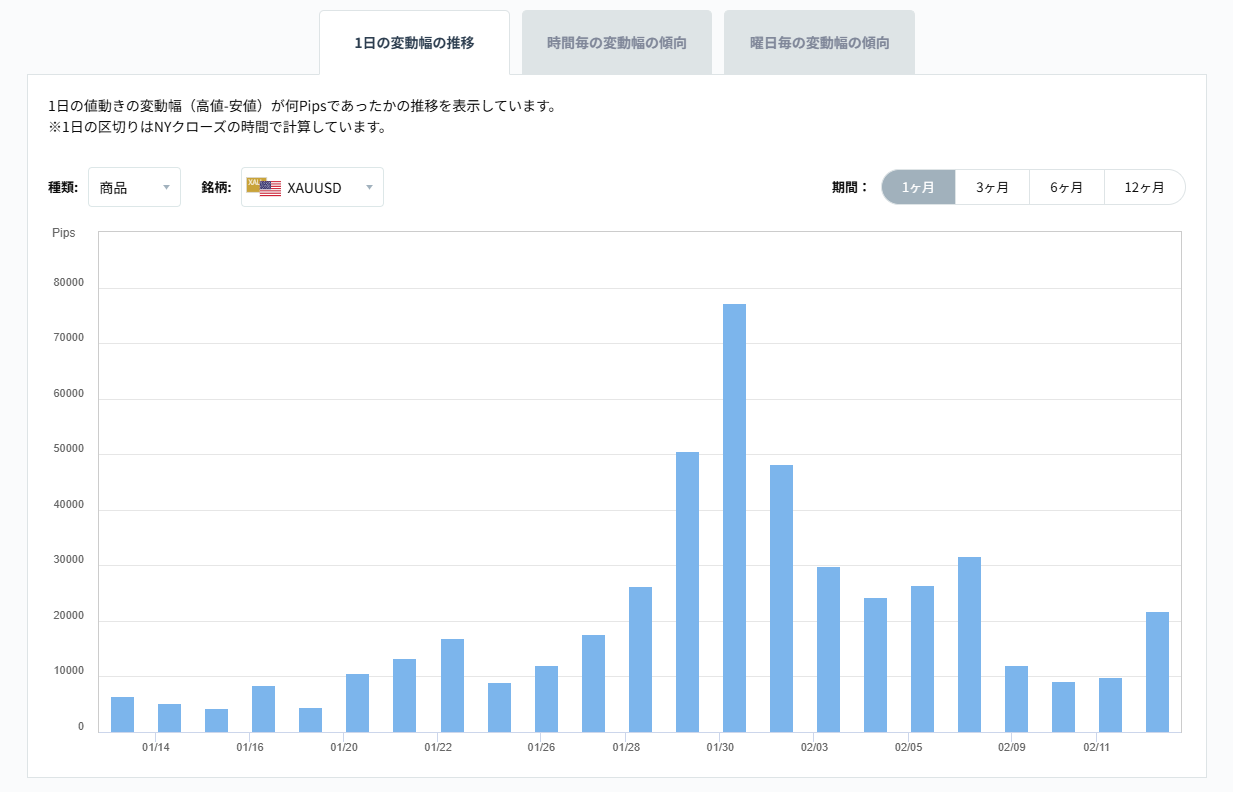Open the 種類 dropdown showing 商品

tap(135, 187)
